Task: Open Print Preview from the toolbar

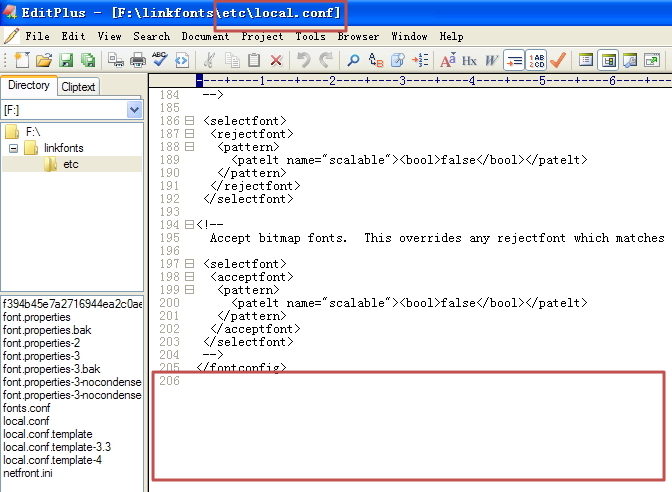Action: click(x=115, y=60)
